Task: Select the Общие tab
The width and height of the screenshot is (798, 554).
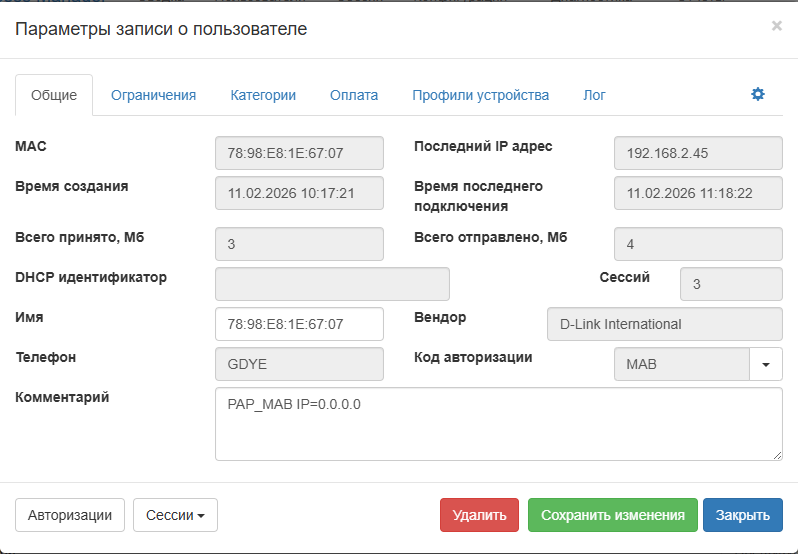Action: (54, 95)
